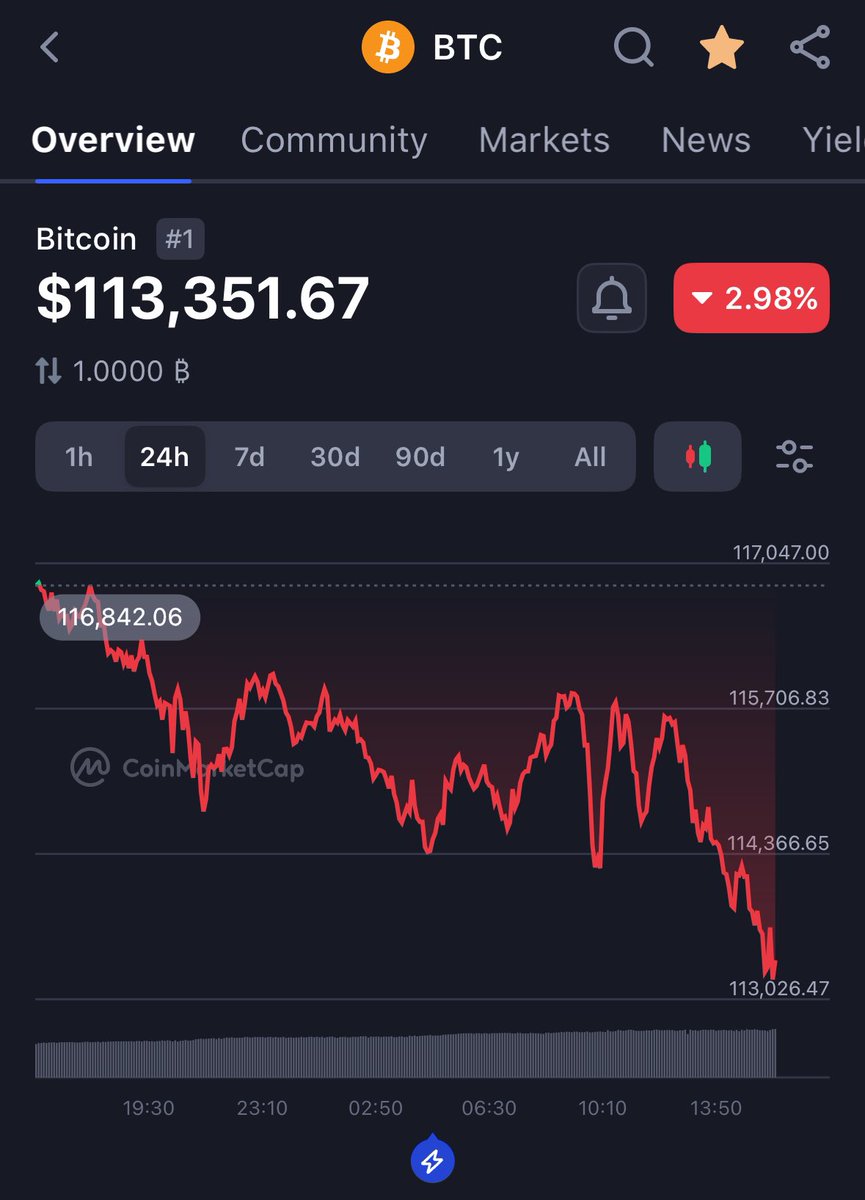Tap the red 2.98% change badge

(x=751, y=298)
